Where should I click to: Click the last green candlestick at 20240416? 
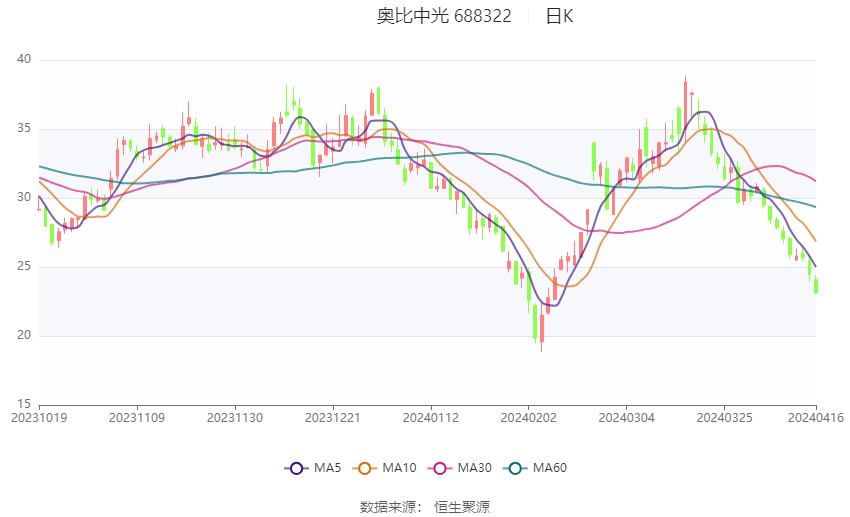[816, 285]
